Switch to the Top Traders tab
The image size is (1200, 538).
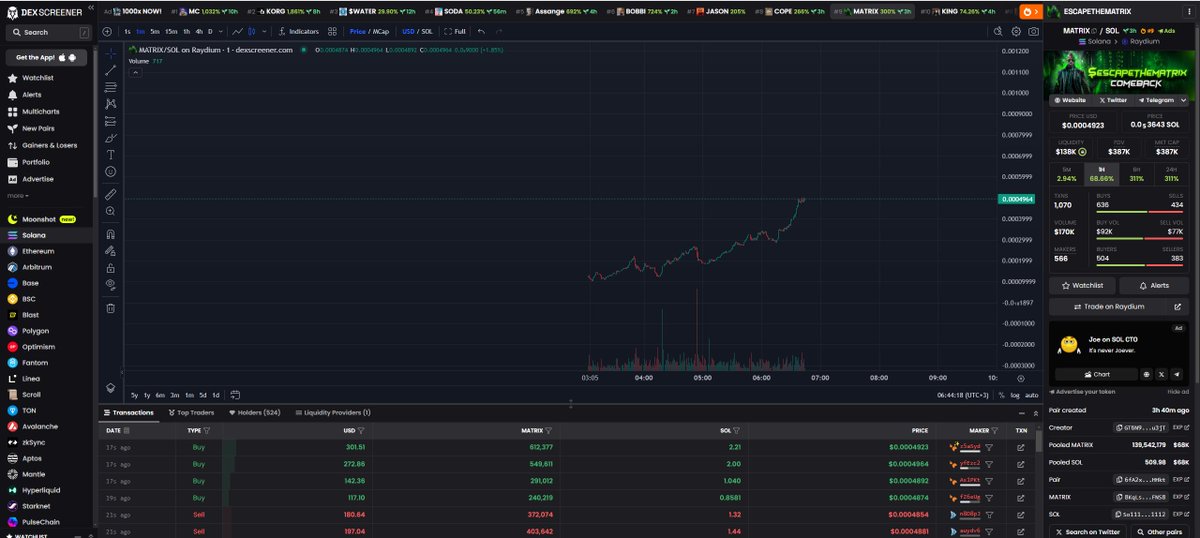click(191, 412)
